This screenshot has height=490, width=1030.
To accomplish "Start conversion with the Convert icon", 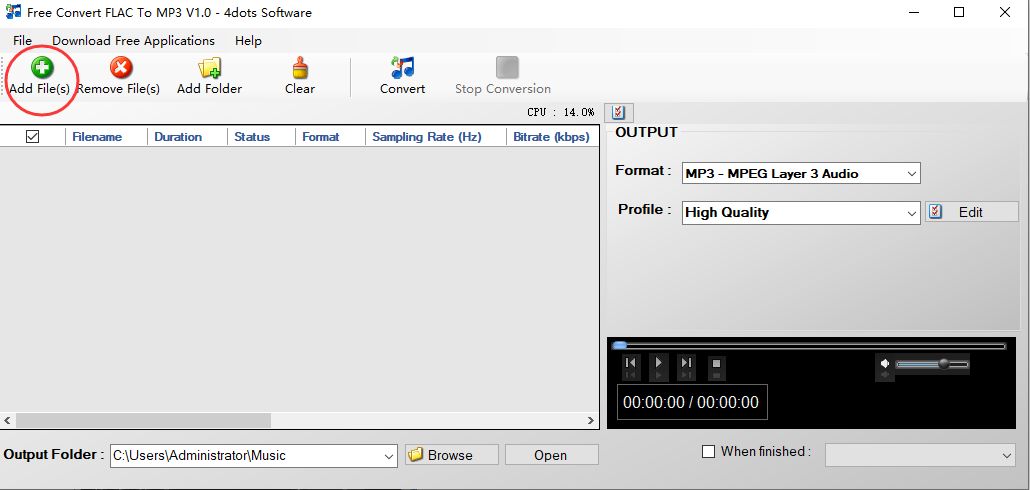I will pyautogui.click(x=403, y=67).
